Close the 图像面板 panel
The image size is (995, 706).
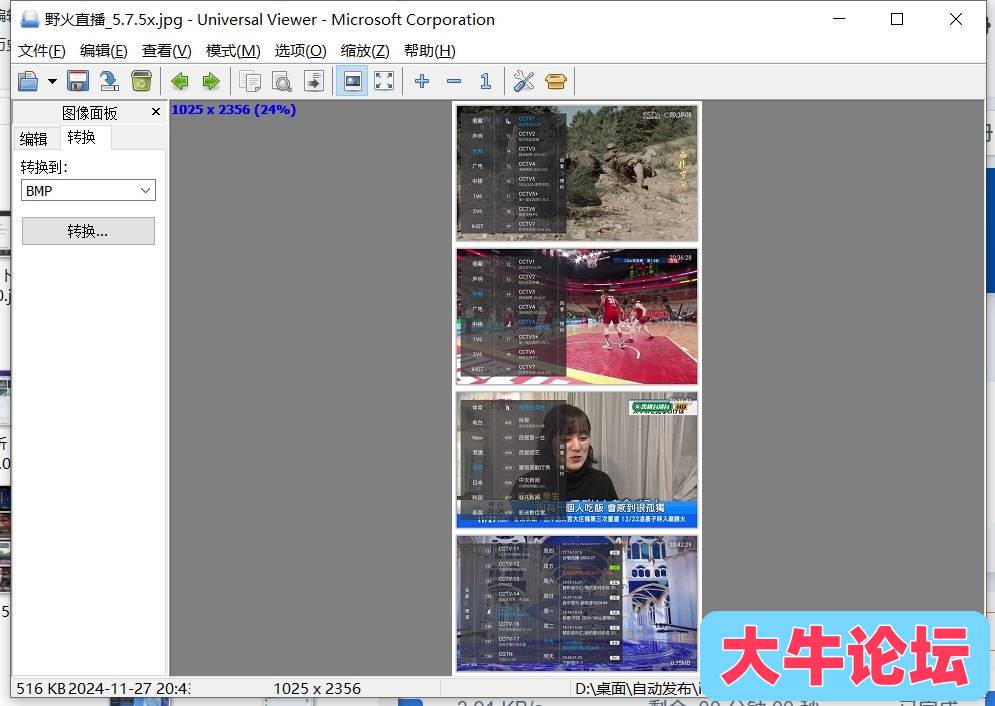click(156, 112)
